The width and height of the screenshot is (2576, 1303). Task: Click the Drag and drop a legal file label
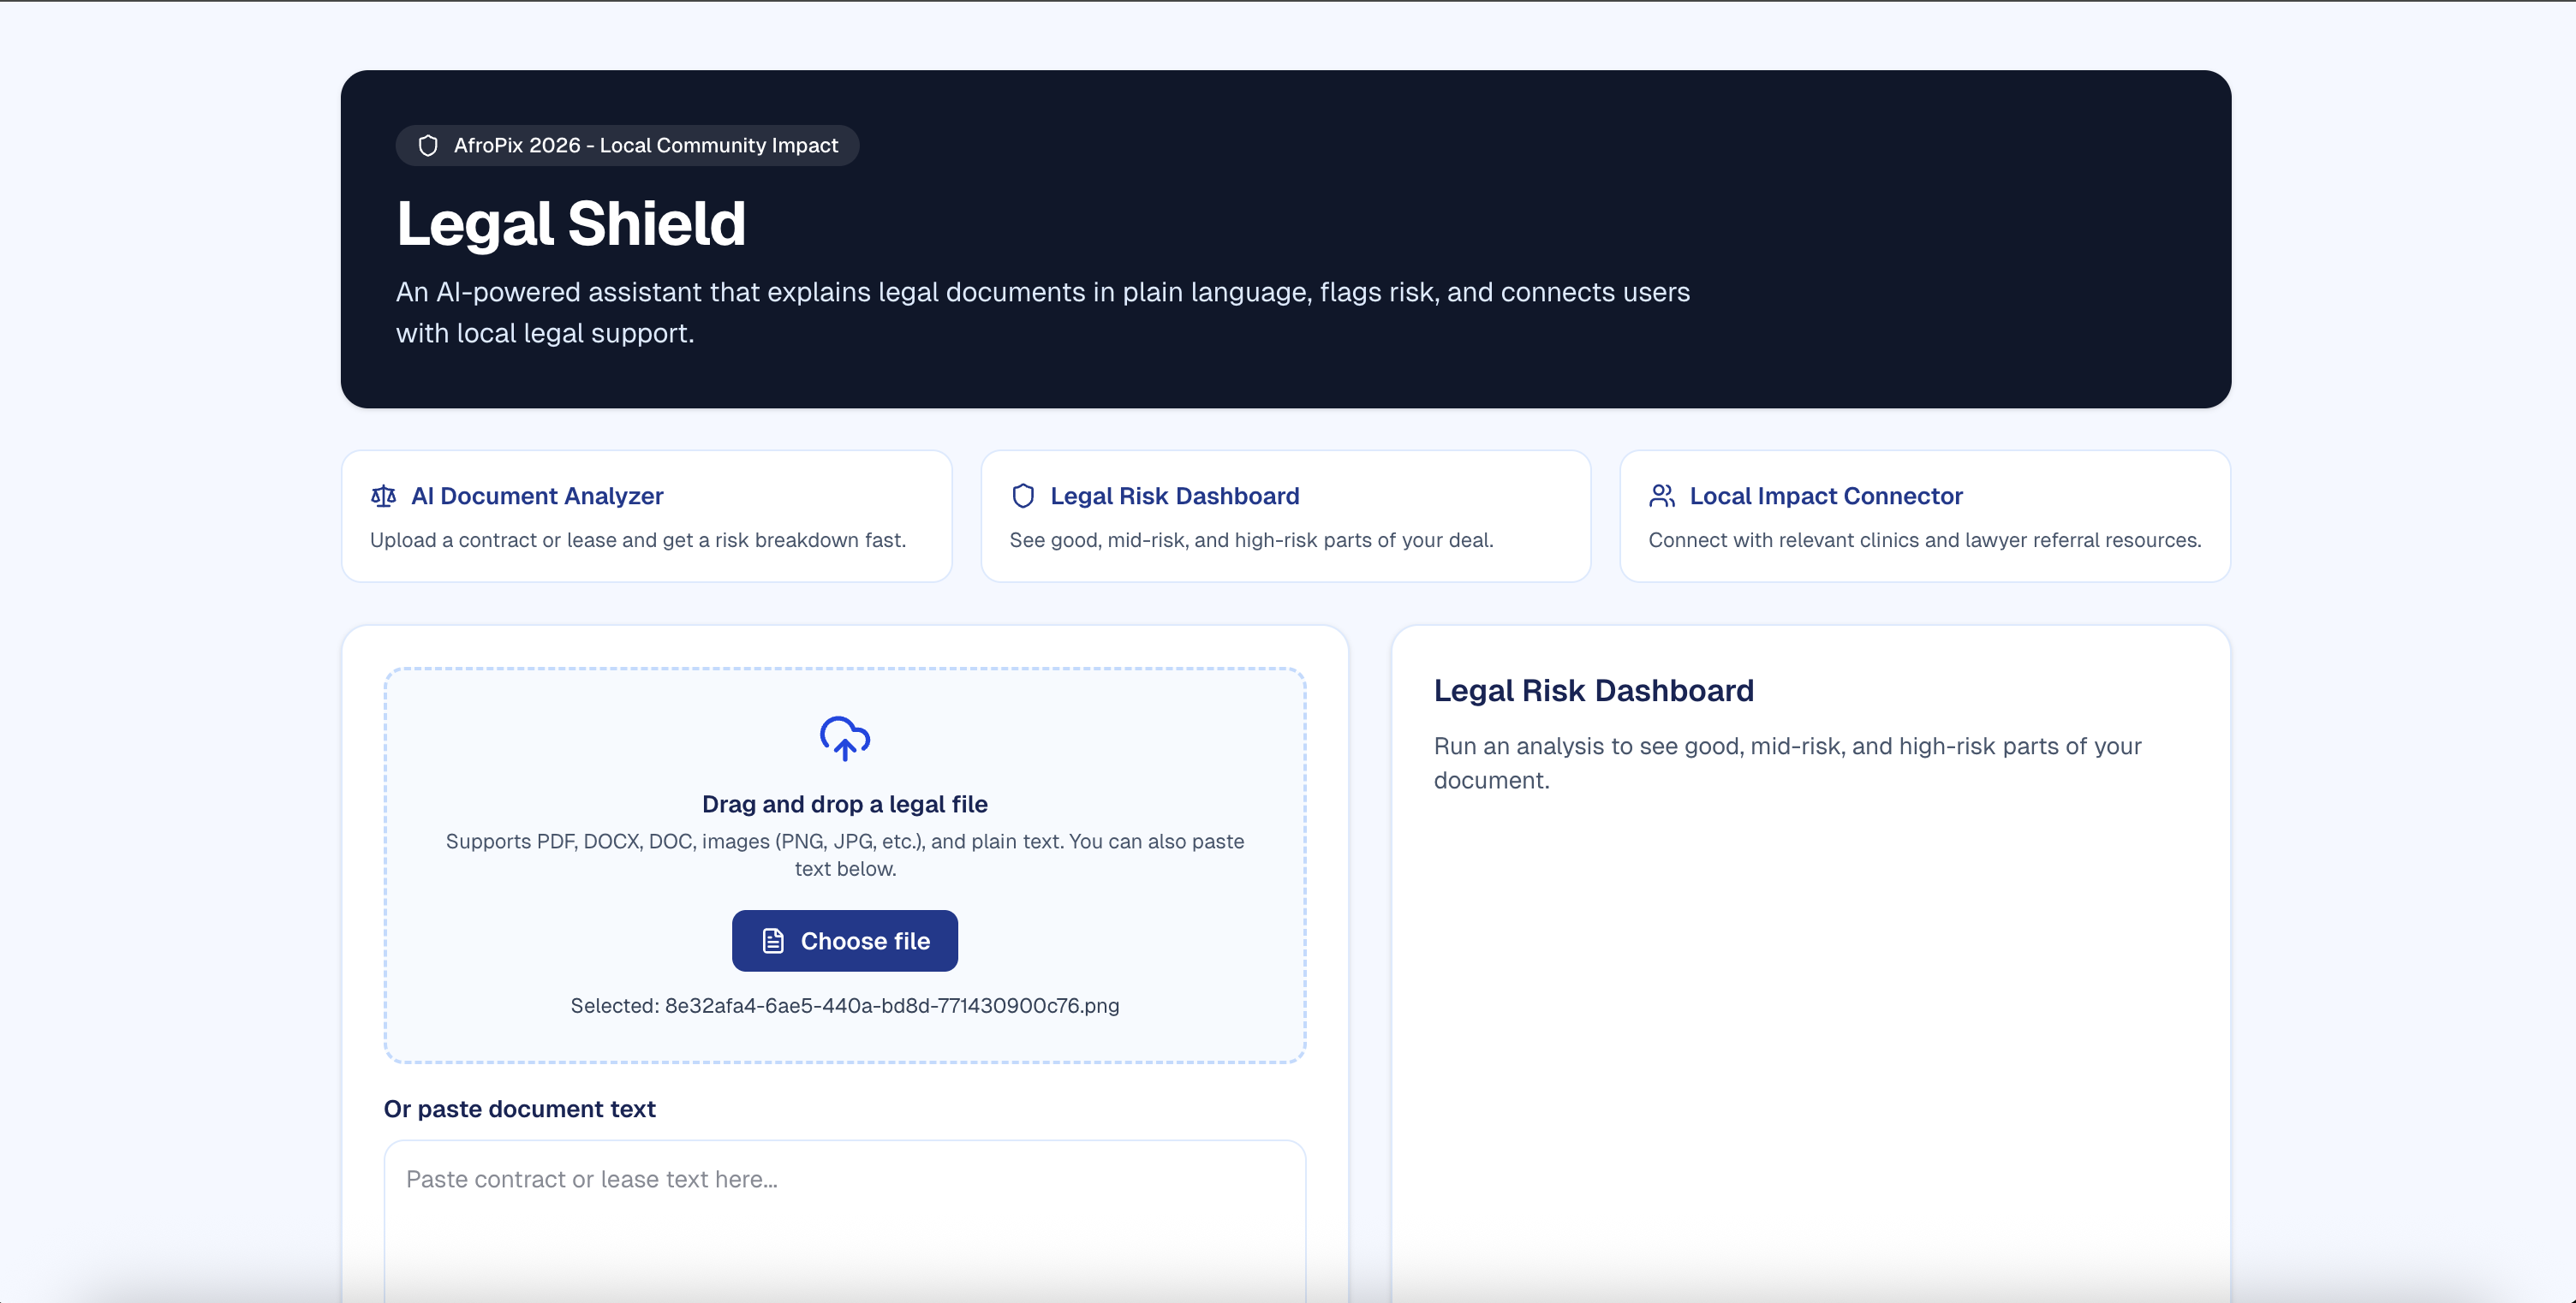coord(845,804)
